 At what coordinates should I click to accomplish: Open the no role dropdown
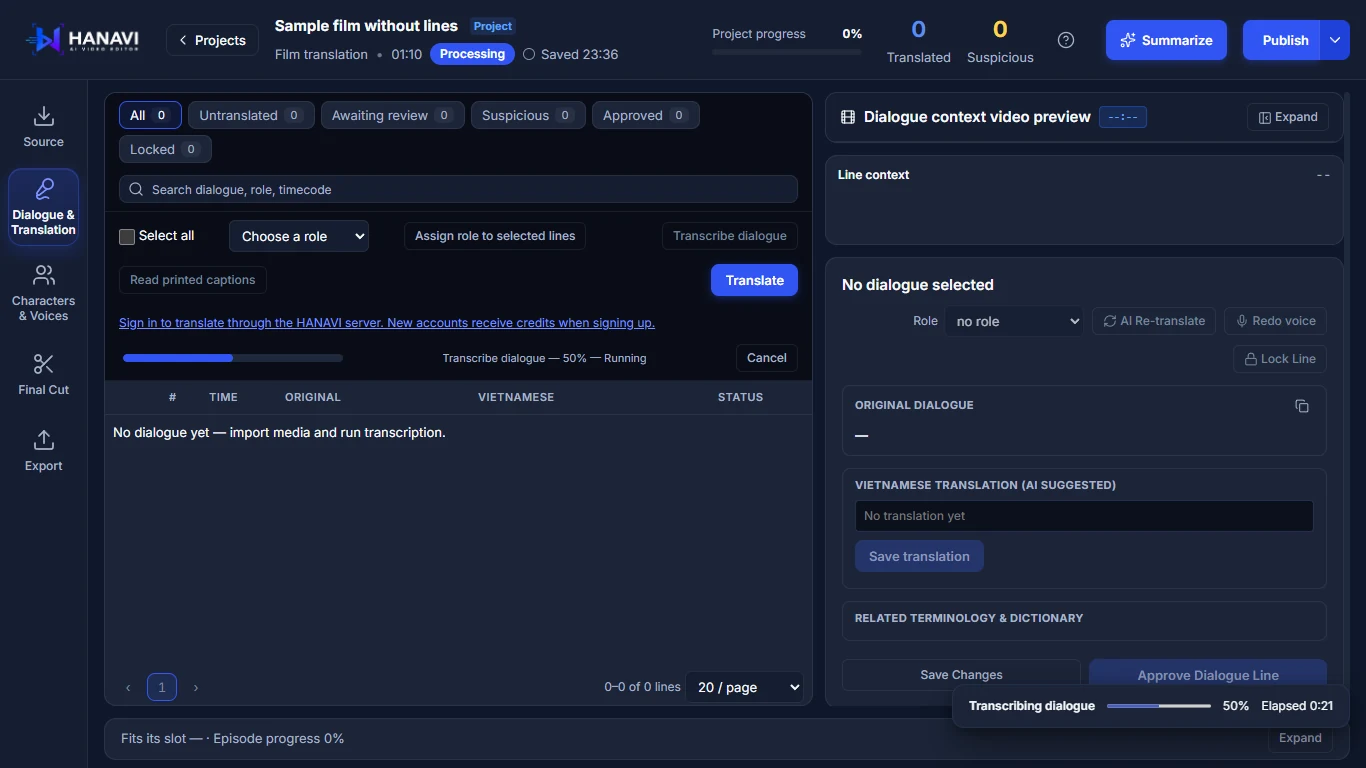(x=1014, y=321)
